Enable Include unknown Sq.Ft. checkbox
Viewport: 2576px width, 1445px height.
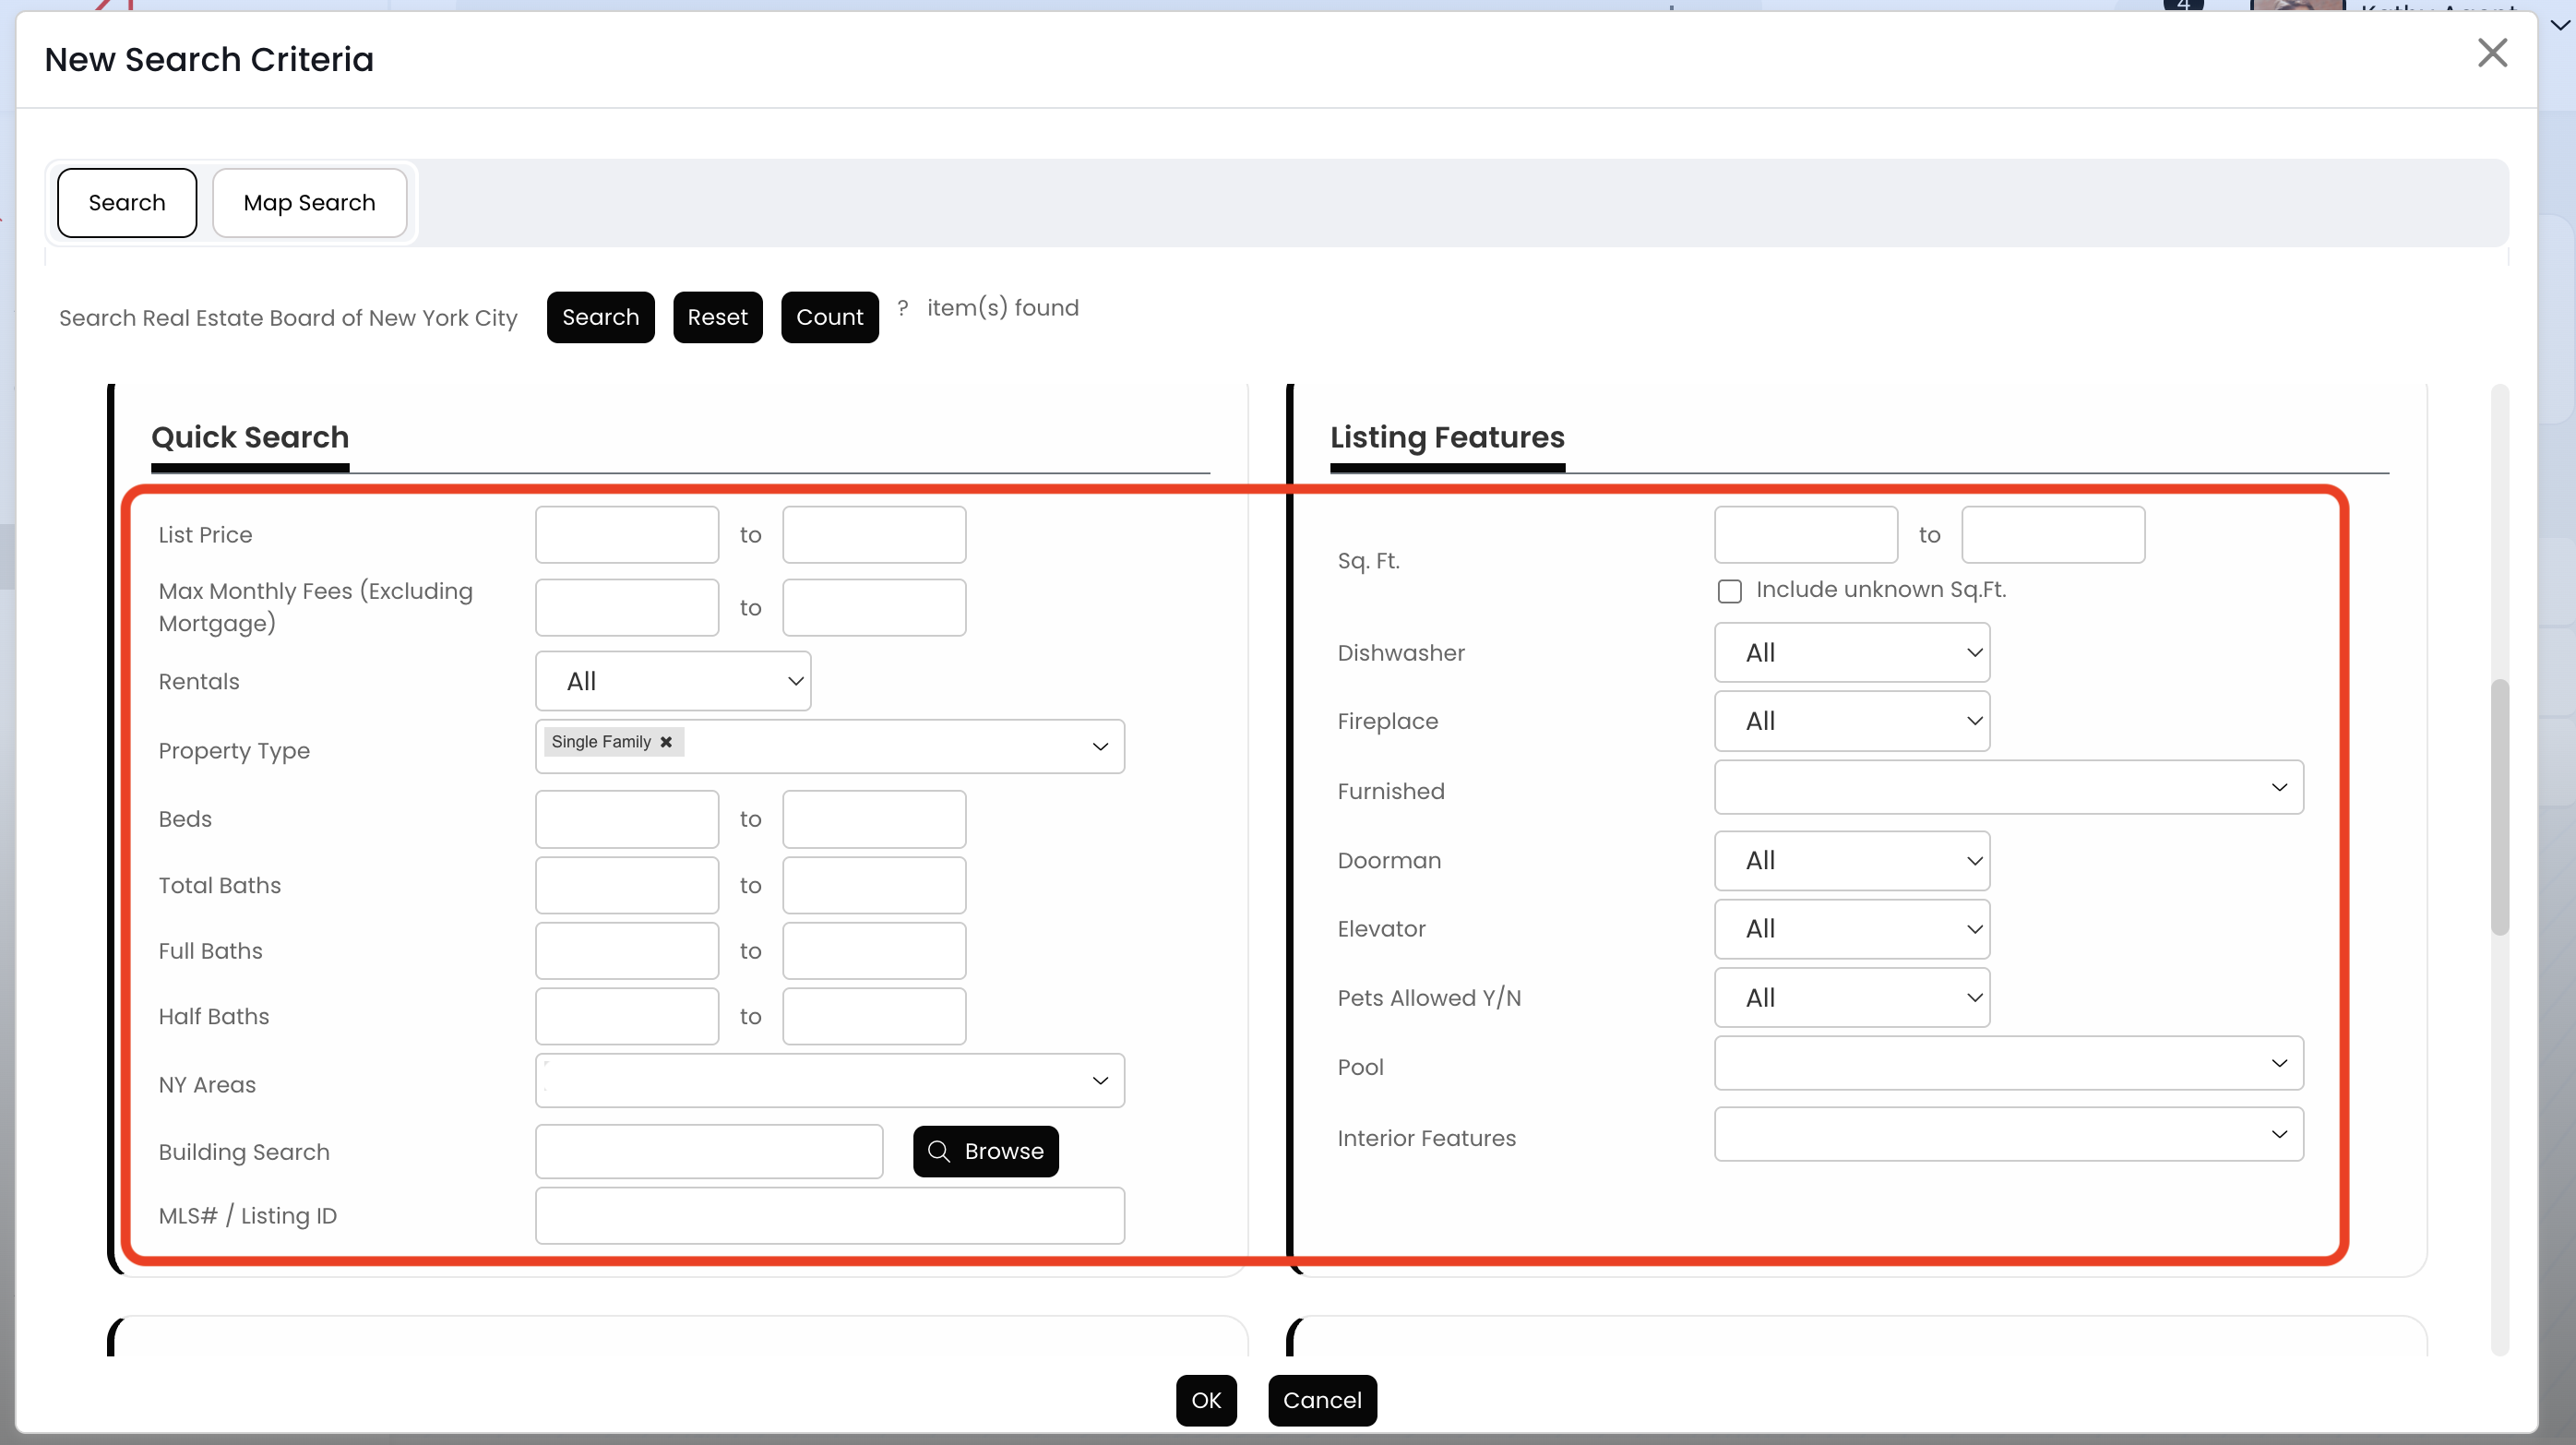[1729, 591]
